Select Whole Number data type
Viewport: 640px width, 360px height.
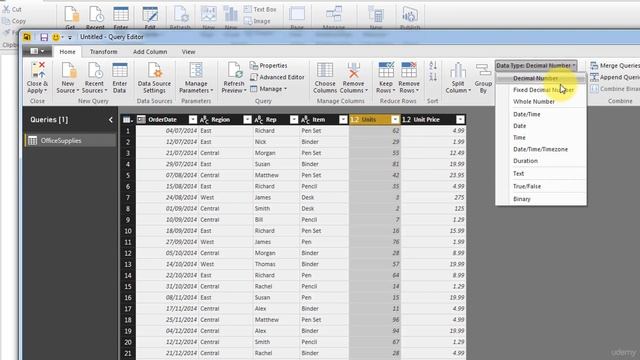541,102
